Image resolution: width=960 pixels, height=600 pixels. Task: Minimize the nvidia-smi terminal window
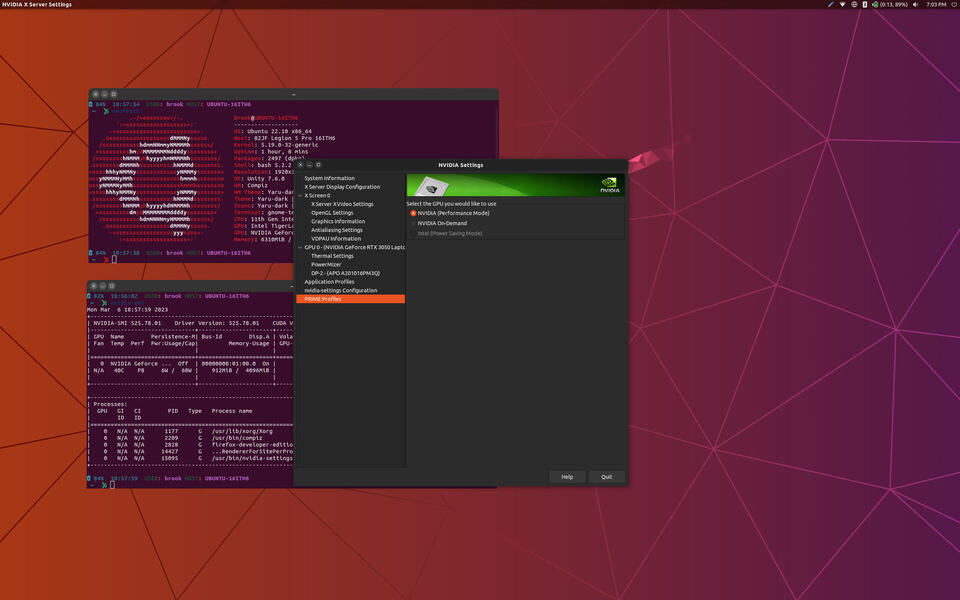tap(103, 286)
